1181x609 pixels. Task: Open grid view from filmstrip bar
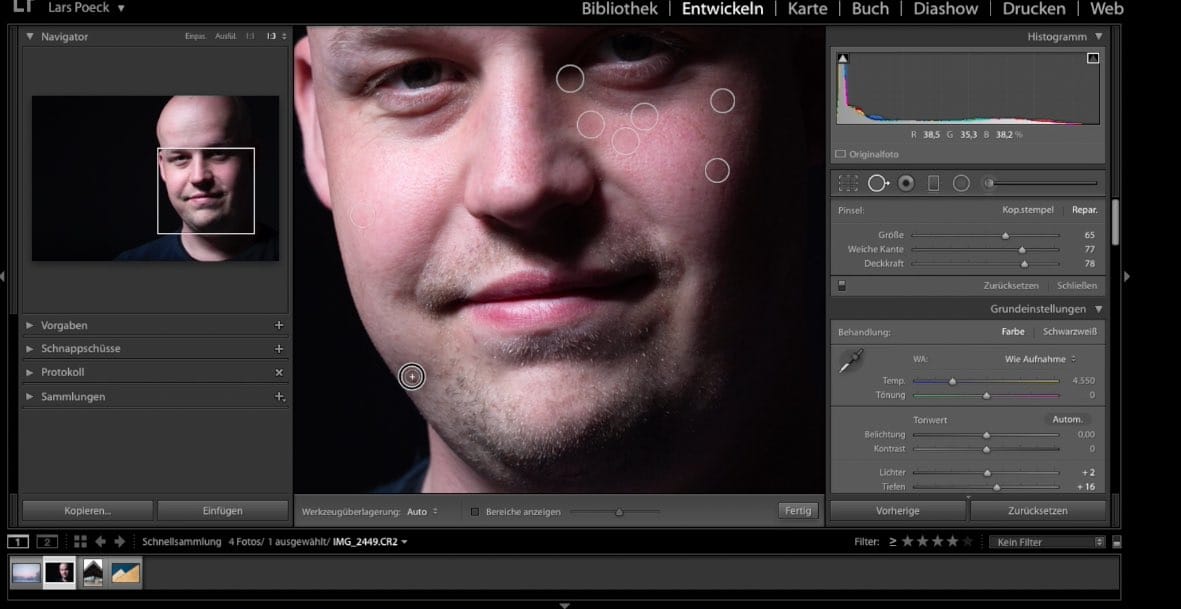coord(80,541)
